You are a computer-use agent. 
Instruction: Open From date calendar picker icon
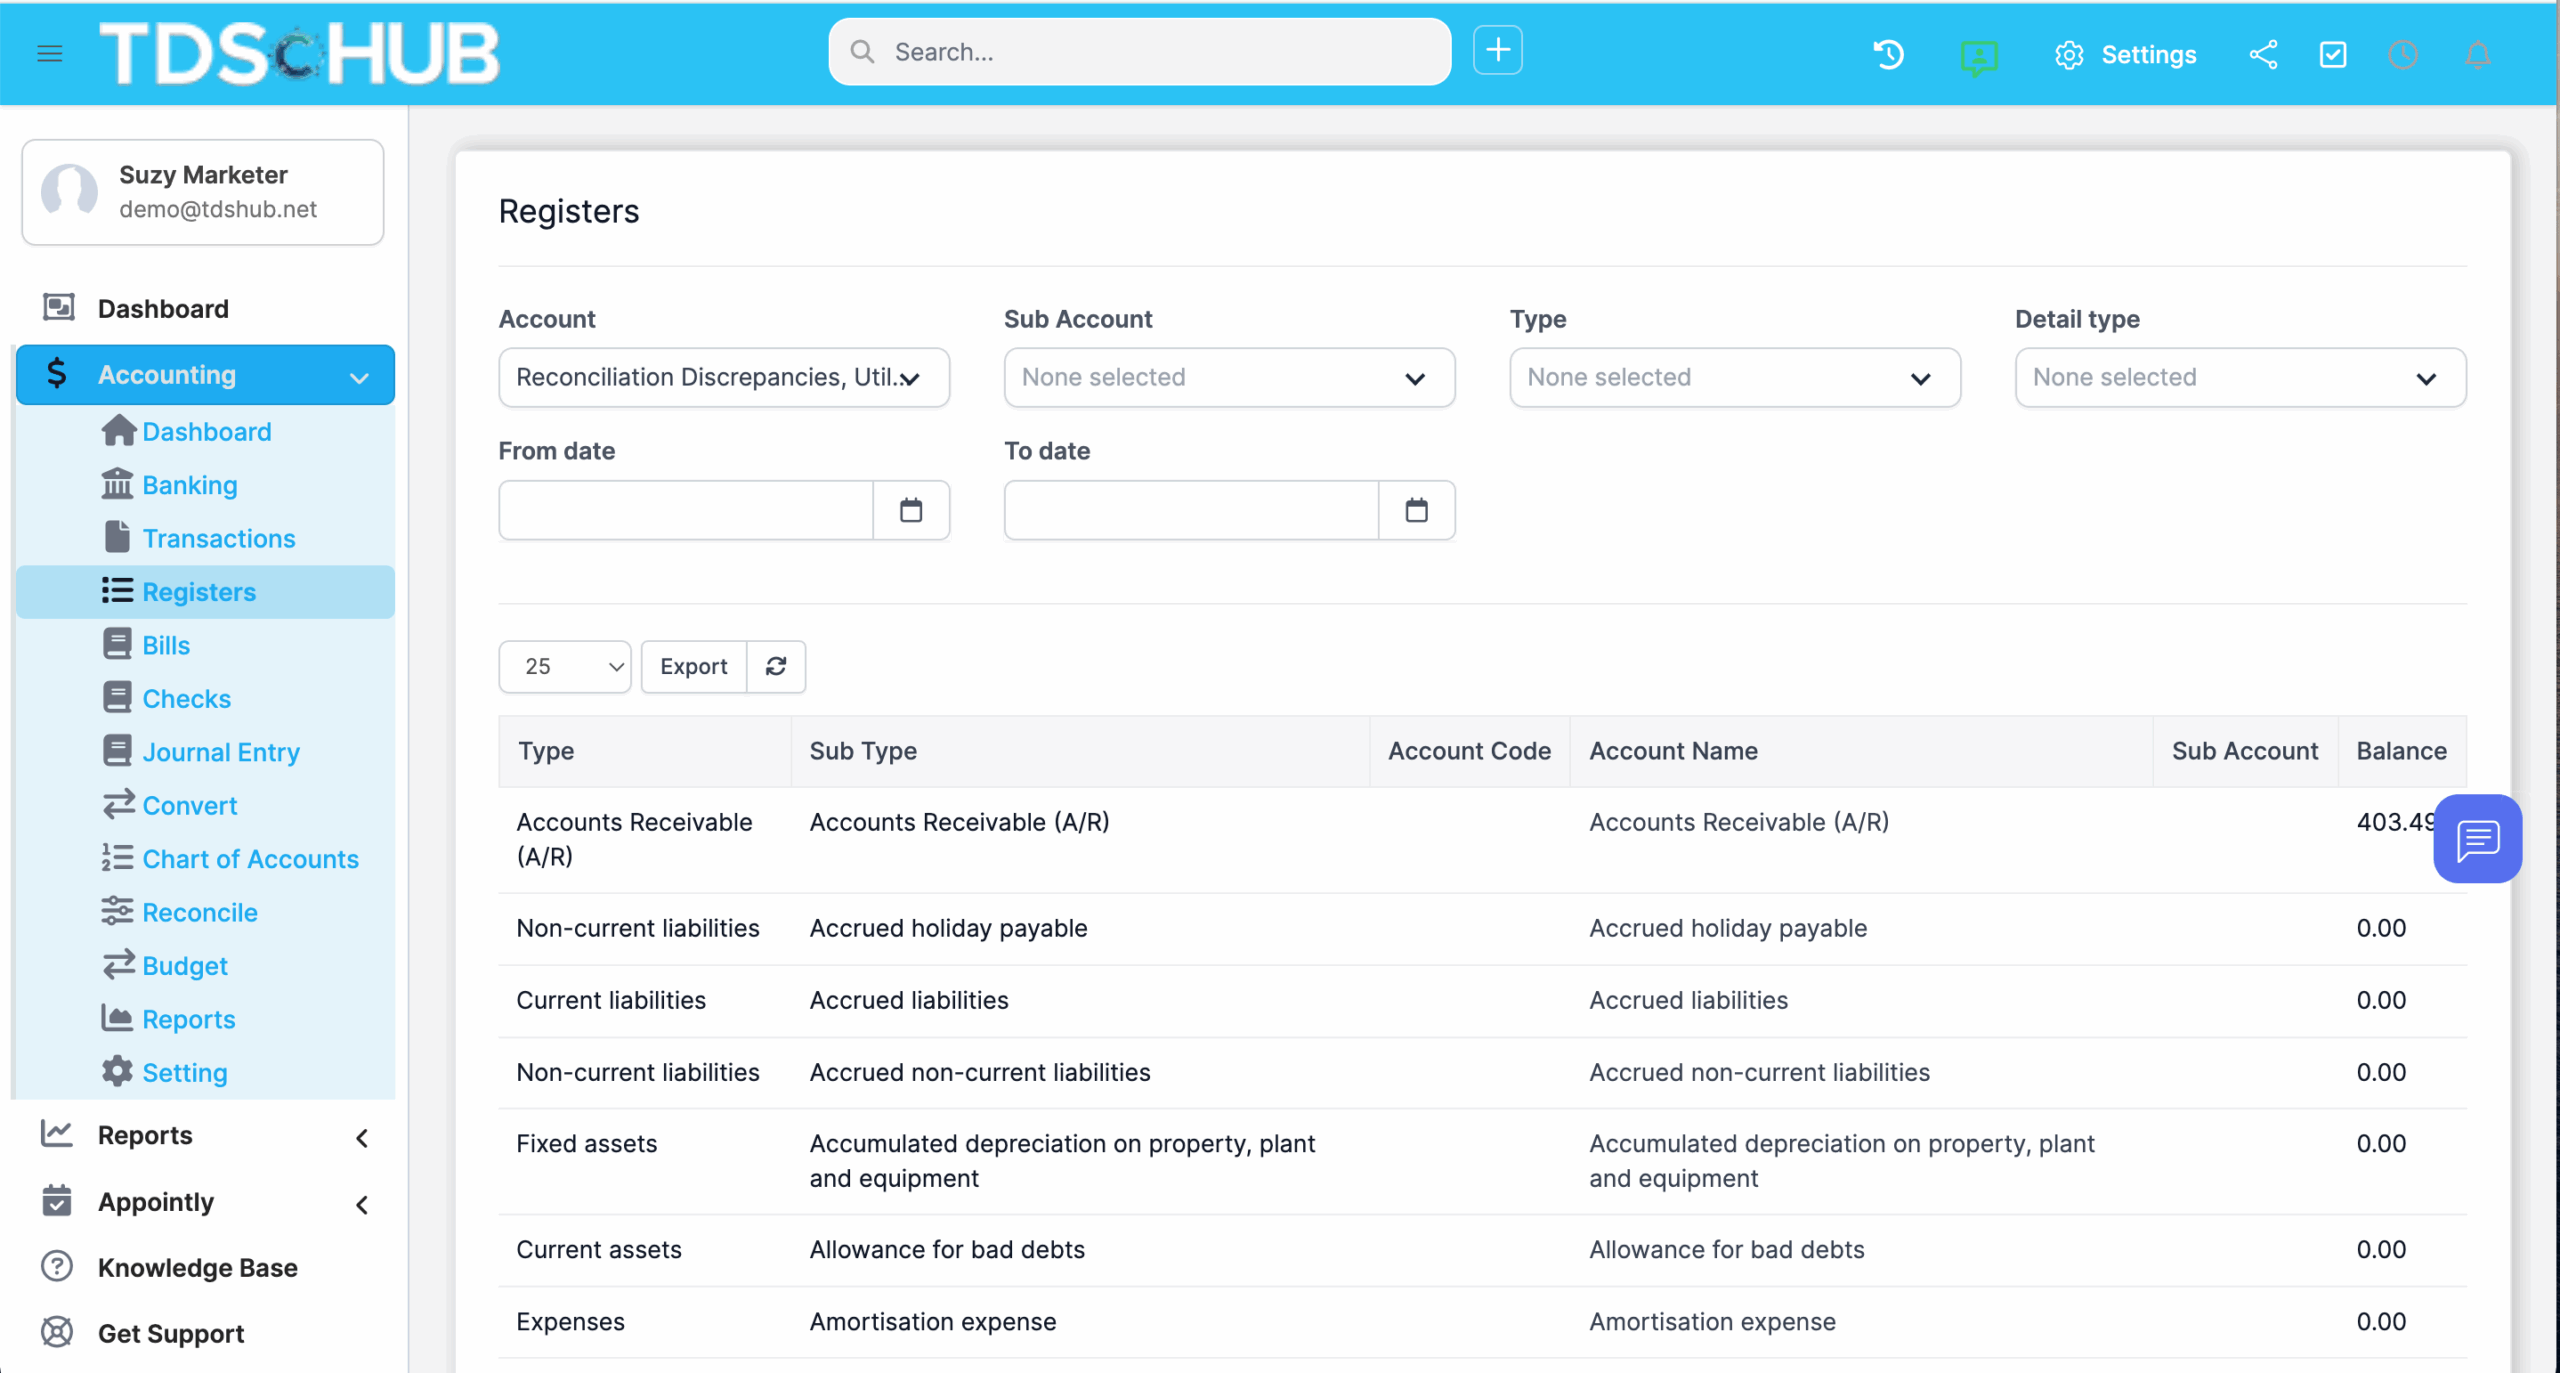pyautogui.click(x=910, y=510)
